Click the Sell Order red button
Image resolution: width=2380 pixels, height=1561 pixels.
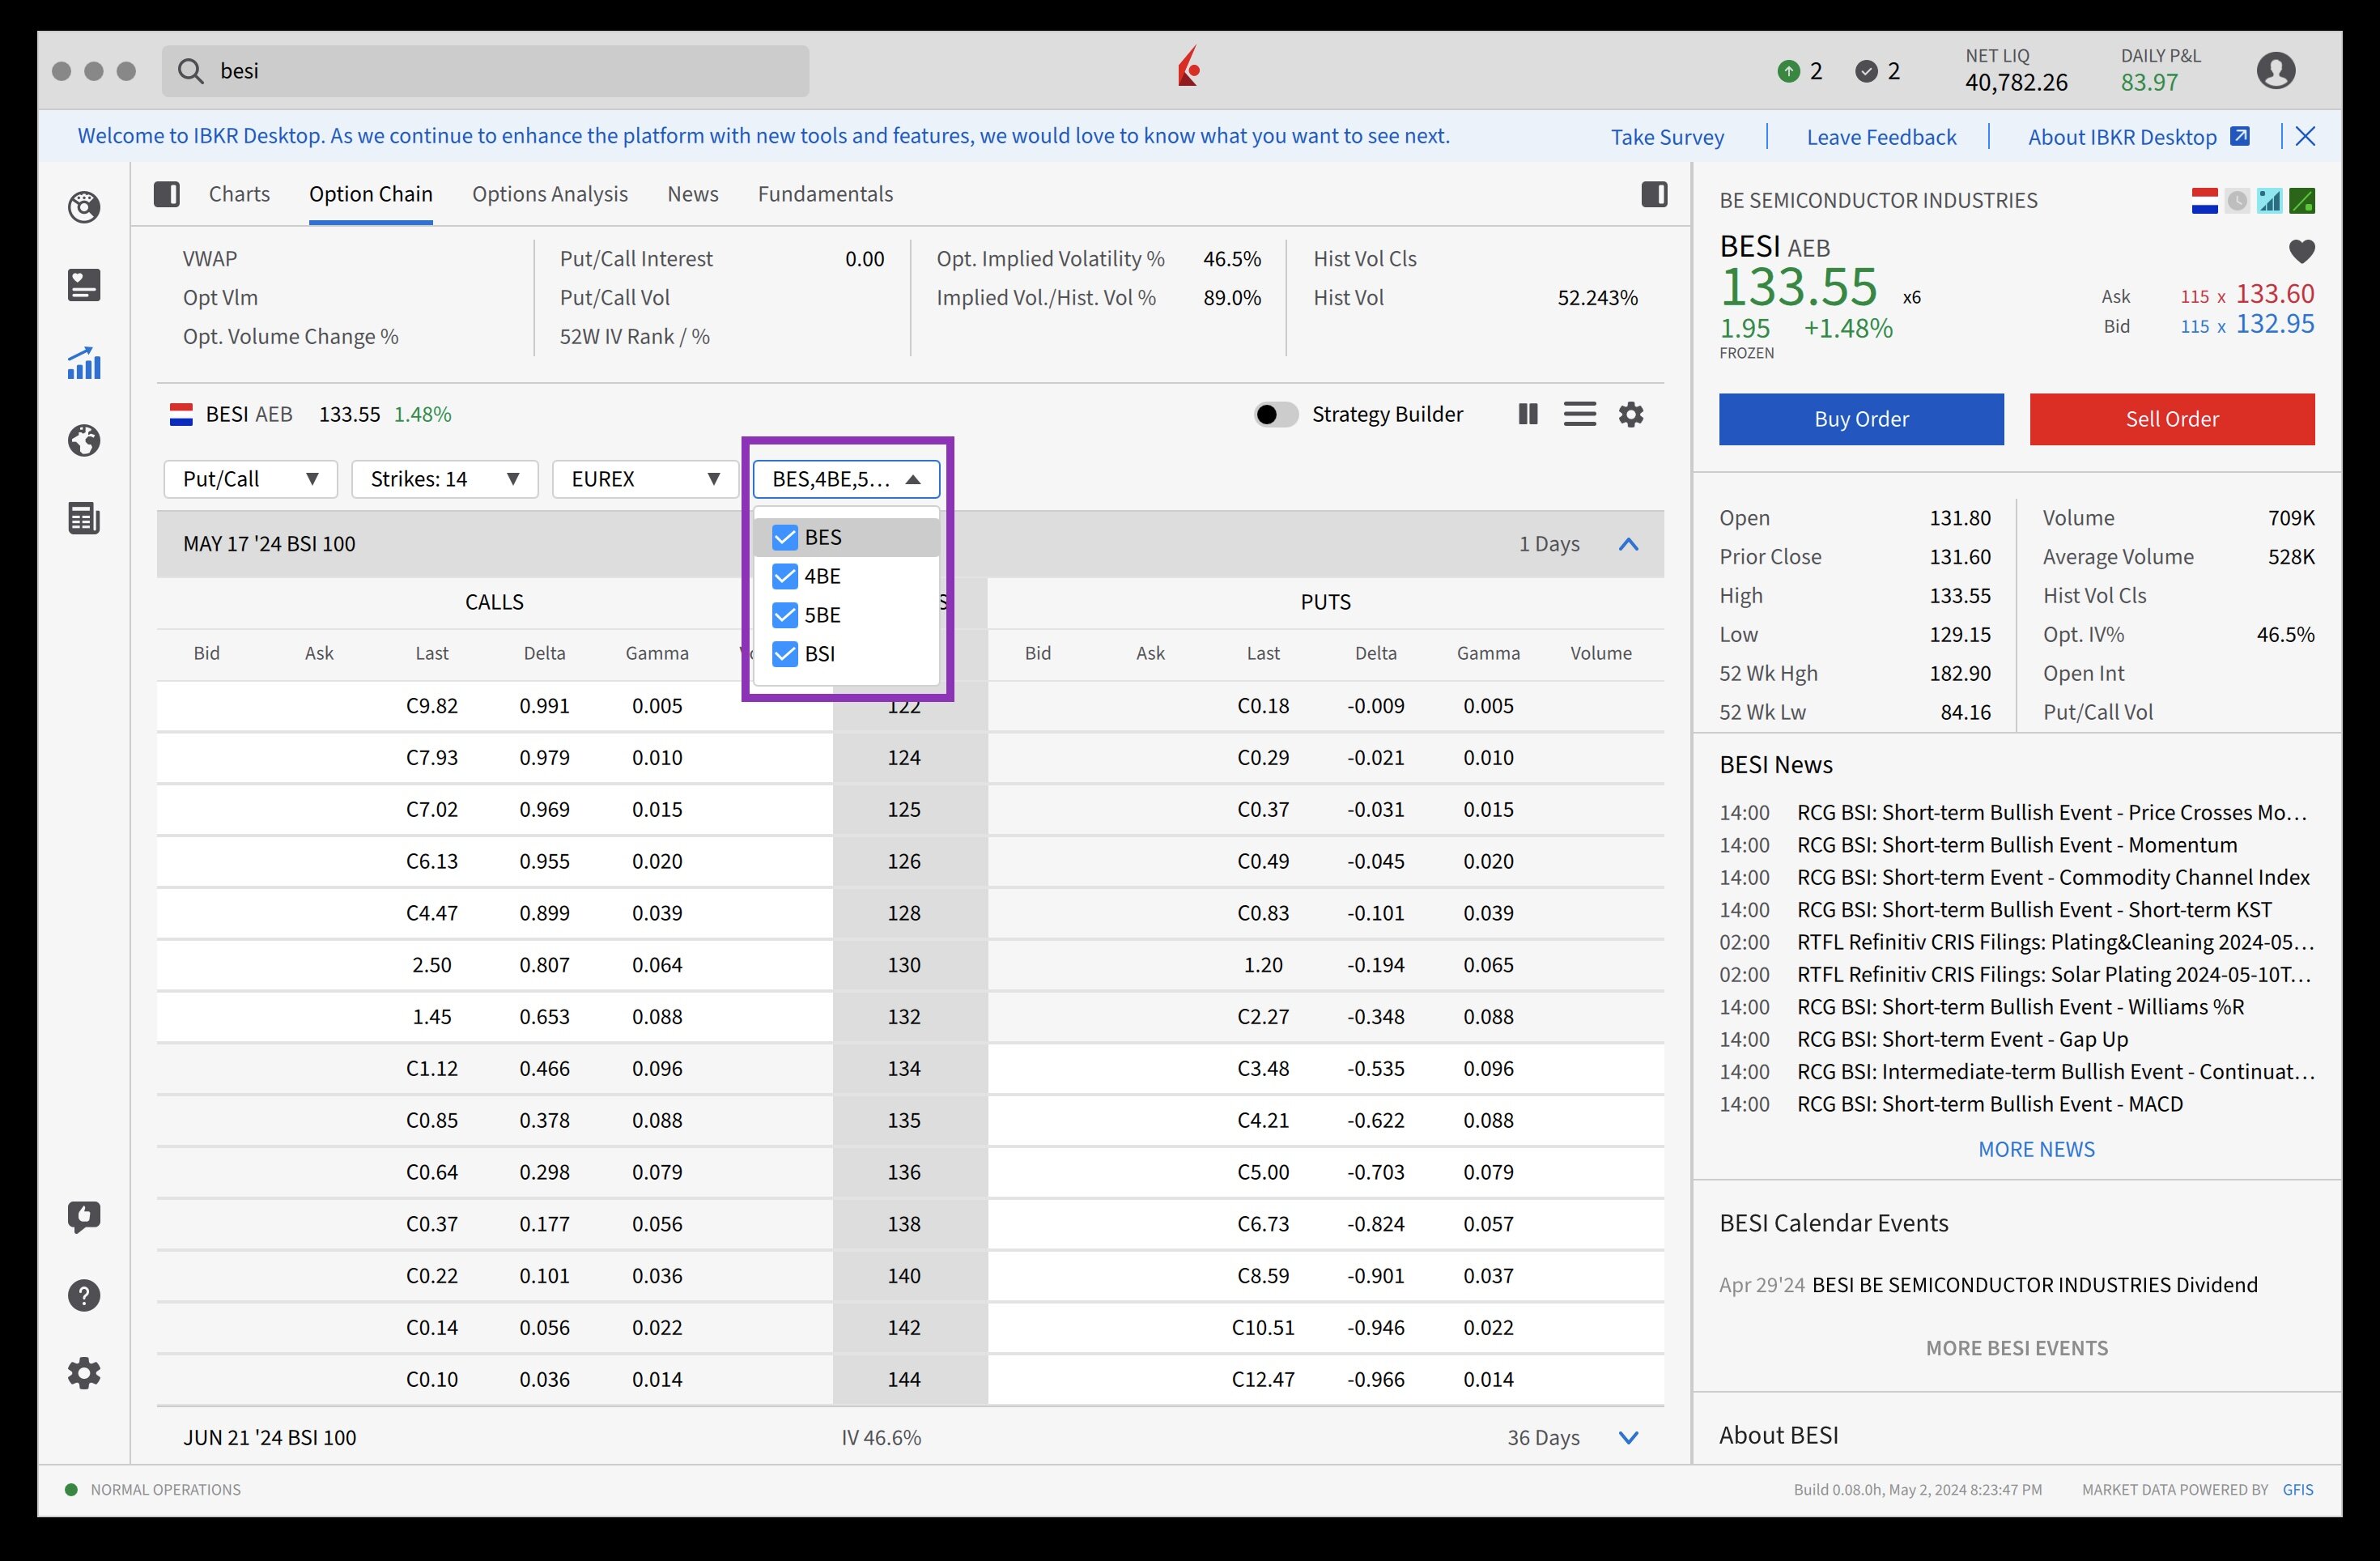point(2171,419)
